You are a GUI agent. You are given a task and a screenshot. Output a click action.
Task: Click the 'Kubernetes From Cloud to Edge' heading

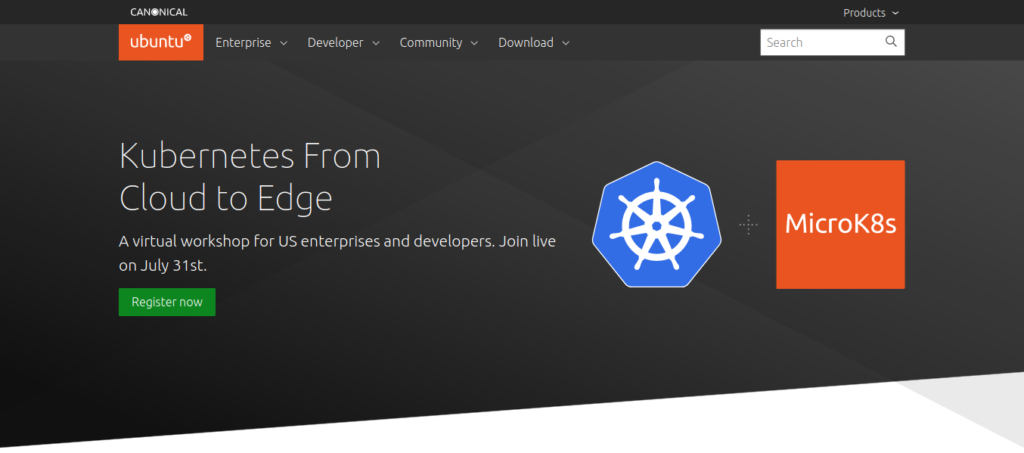tap(250, 178)
